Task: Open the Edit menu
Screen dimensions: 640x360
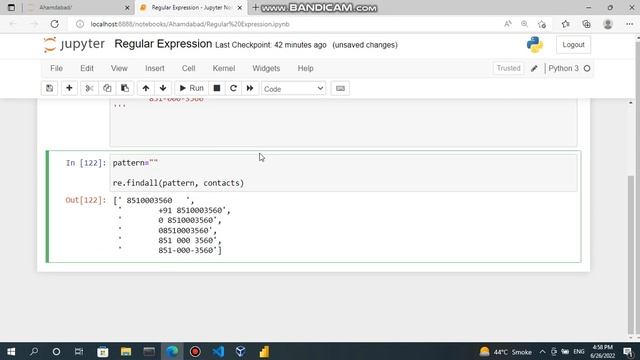Action: click(x=87, y=69)
